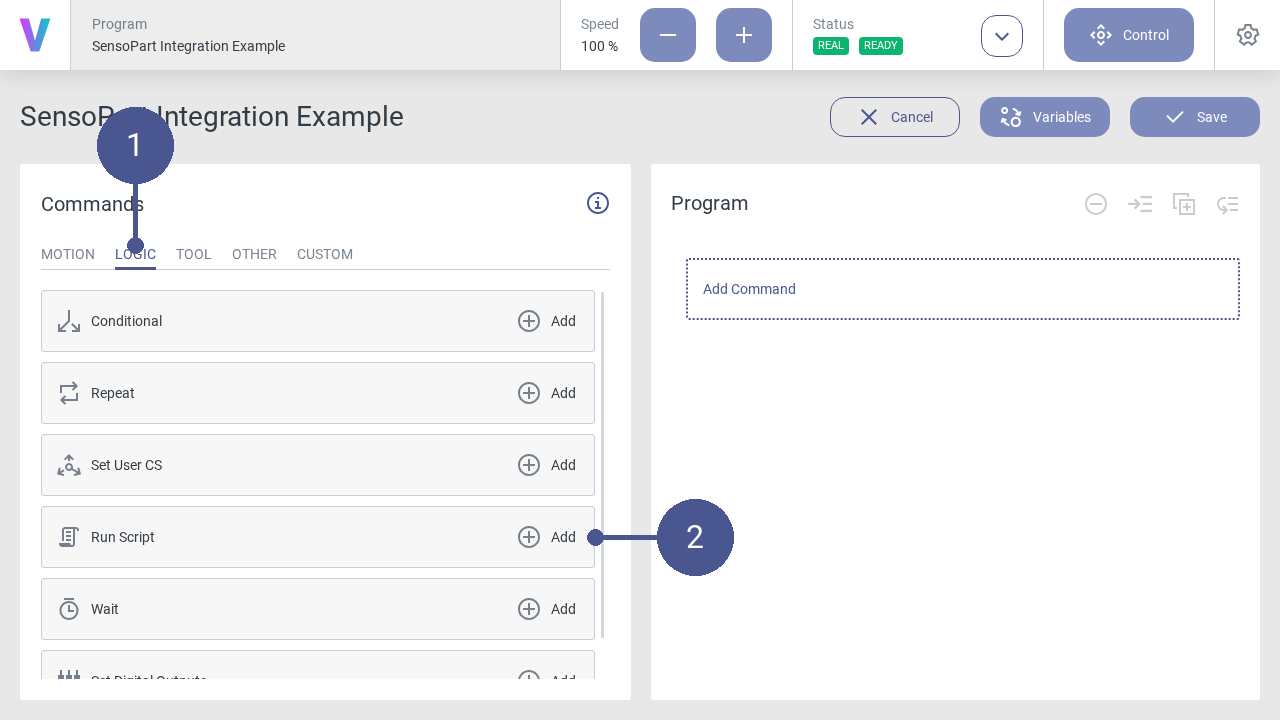Click the remove command icon in Program panel
Screen dimensions: 1280x720
pyautogui.click(x=1096, y=204)
